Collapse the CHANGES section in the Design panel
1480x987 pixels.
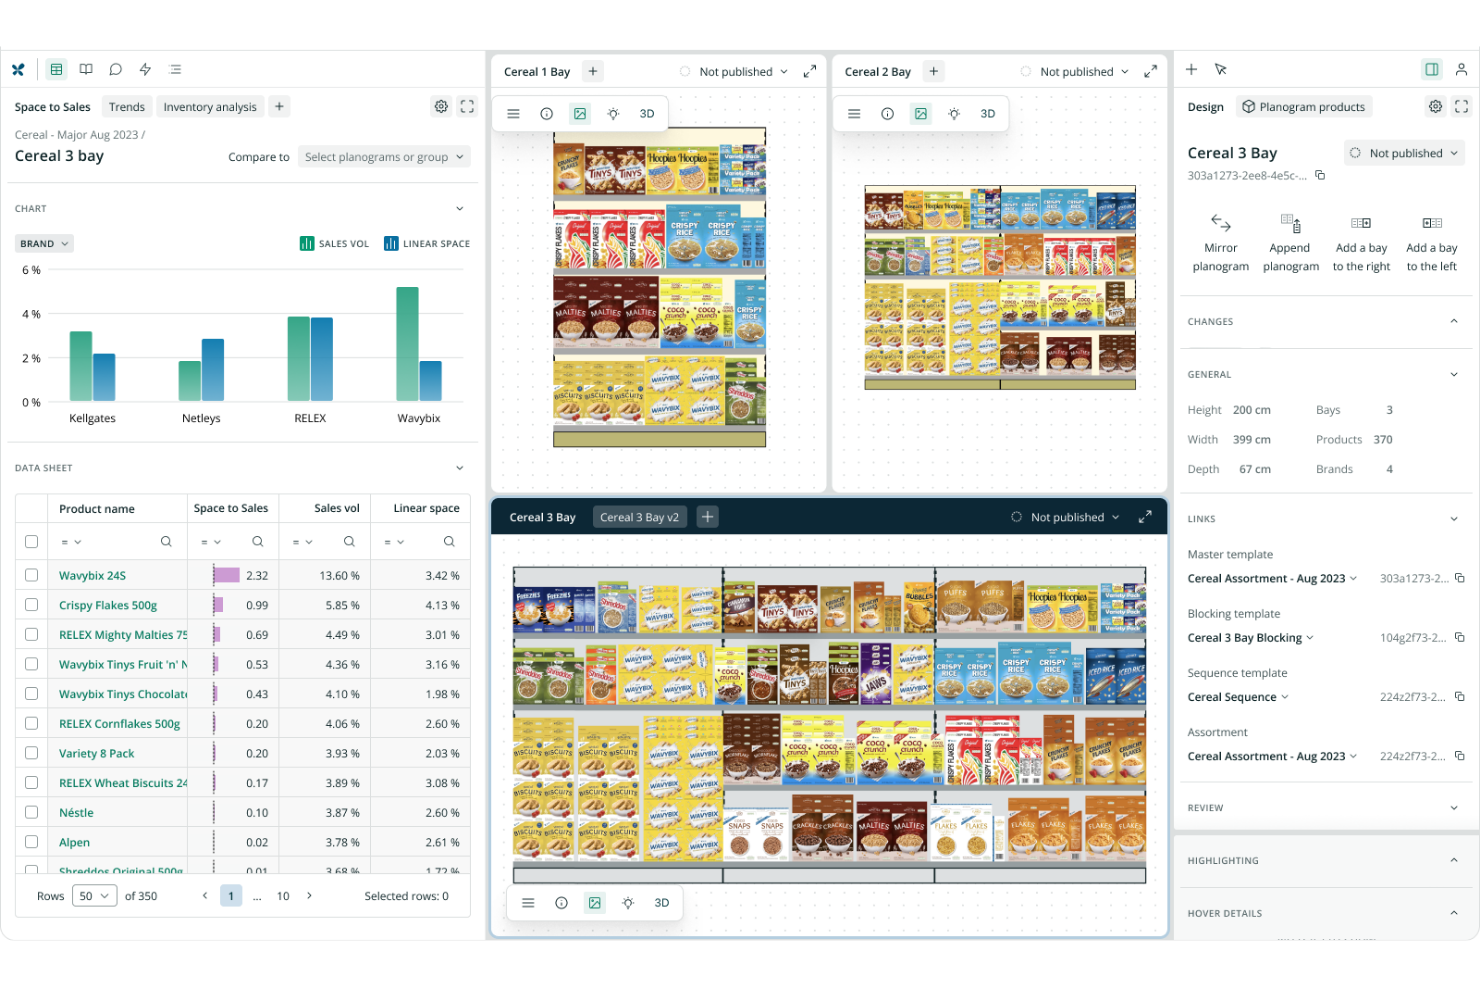click(1455, 321)
